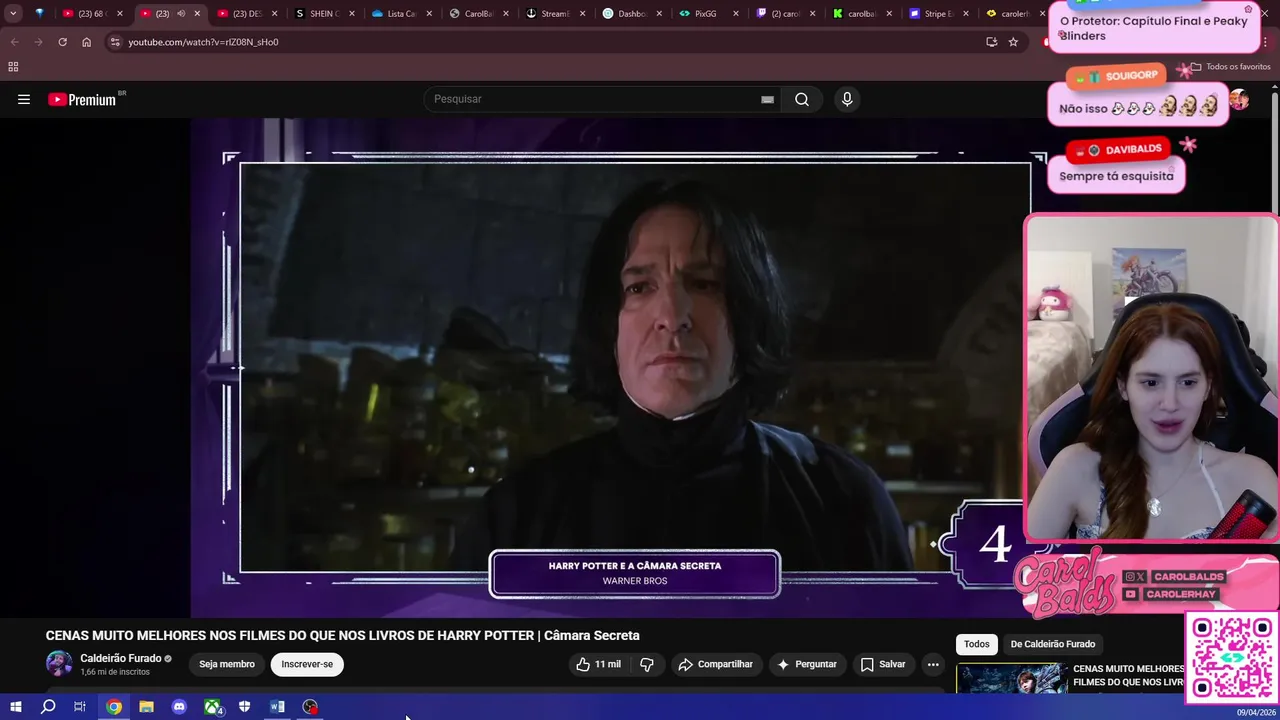The width and height of the screenshot is (1280, 720).
Task: Open Task View on the taskbar
Action: point(80,707)
